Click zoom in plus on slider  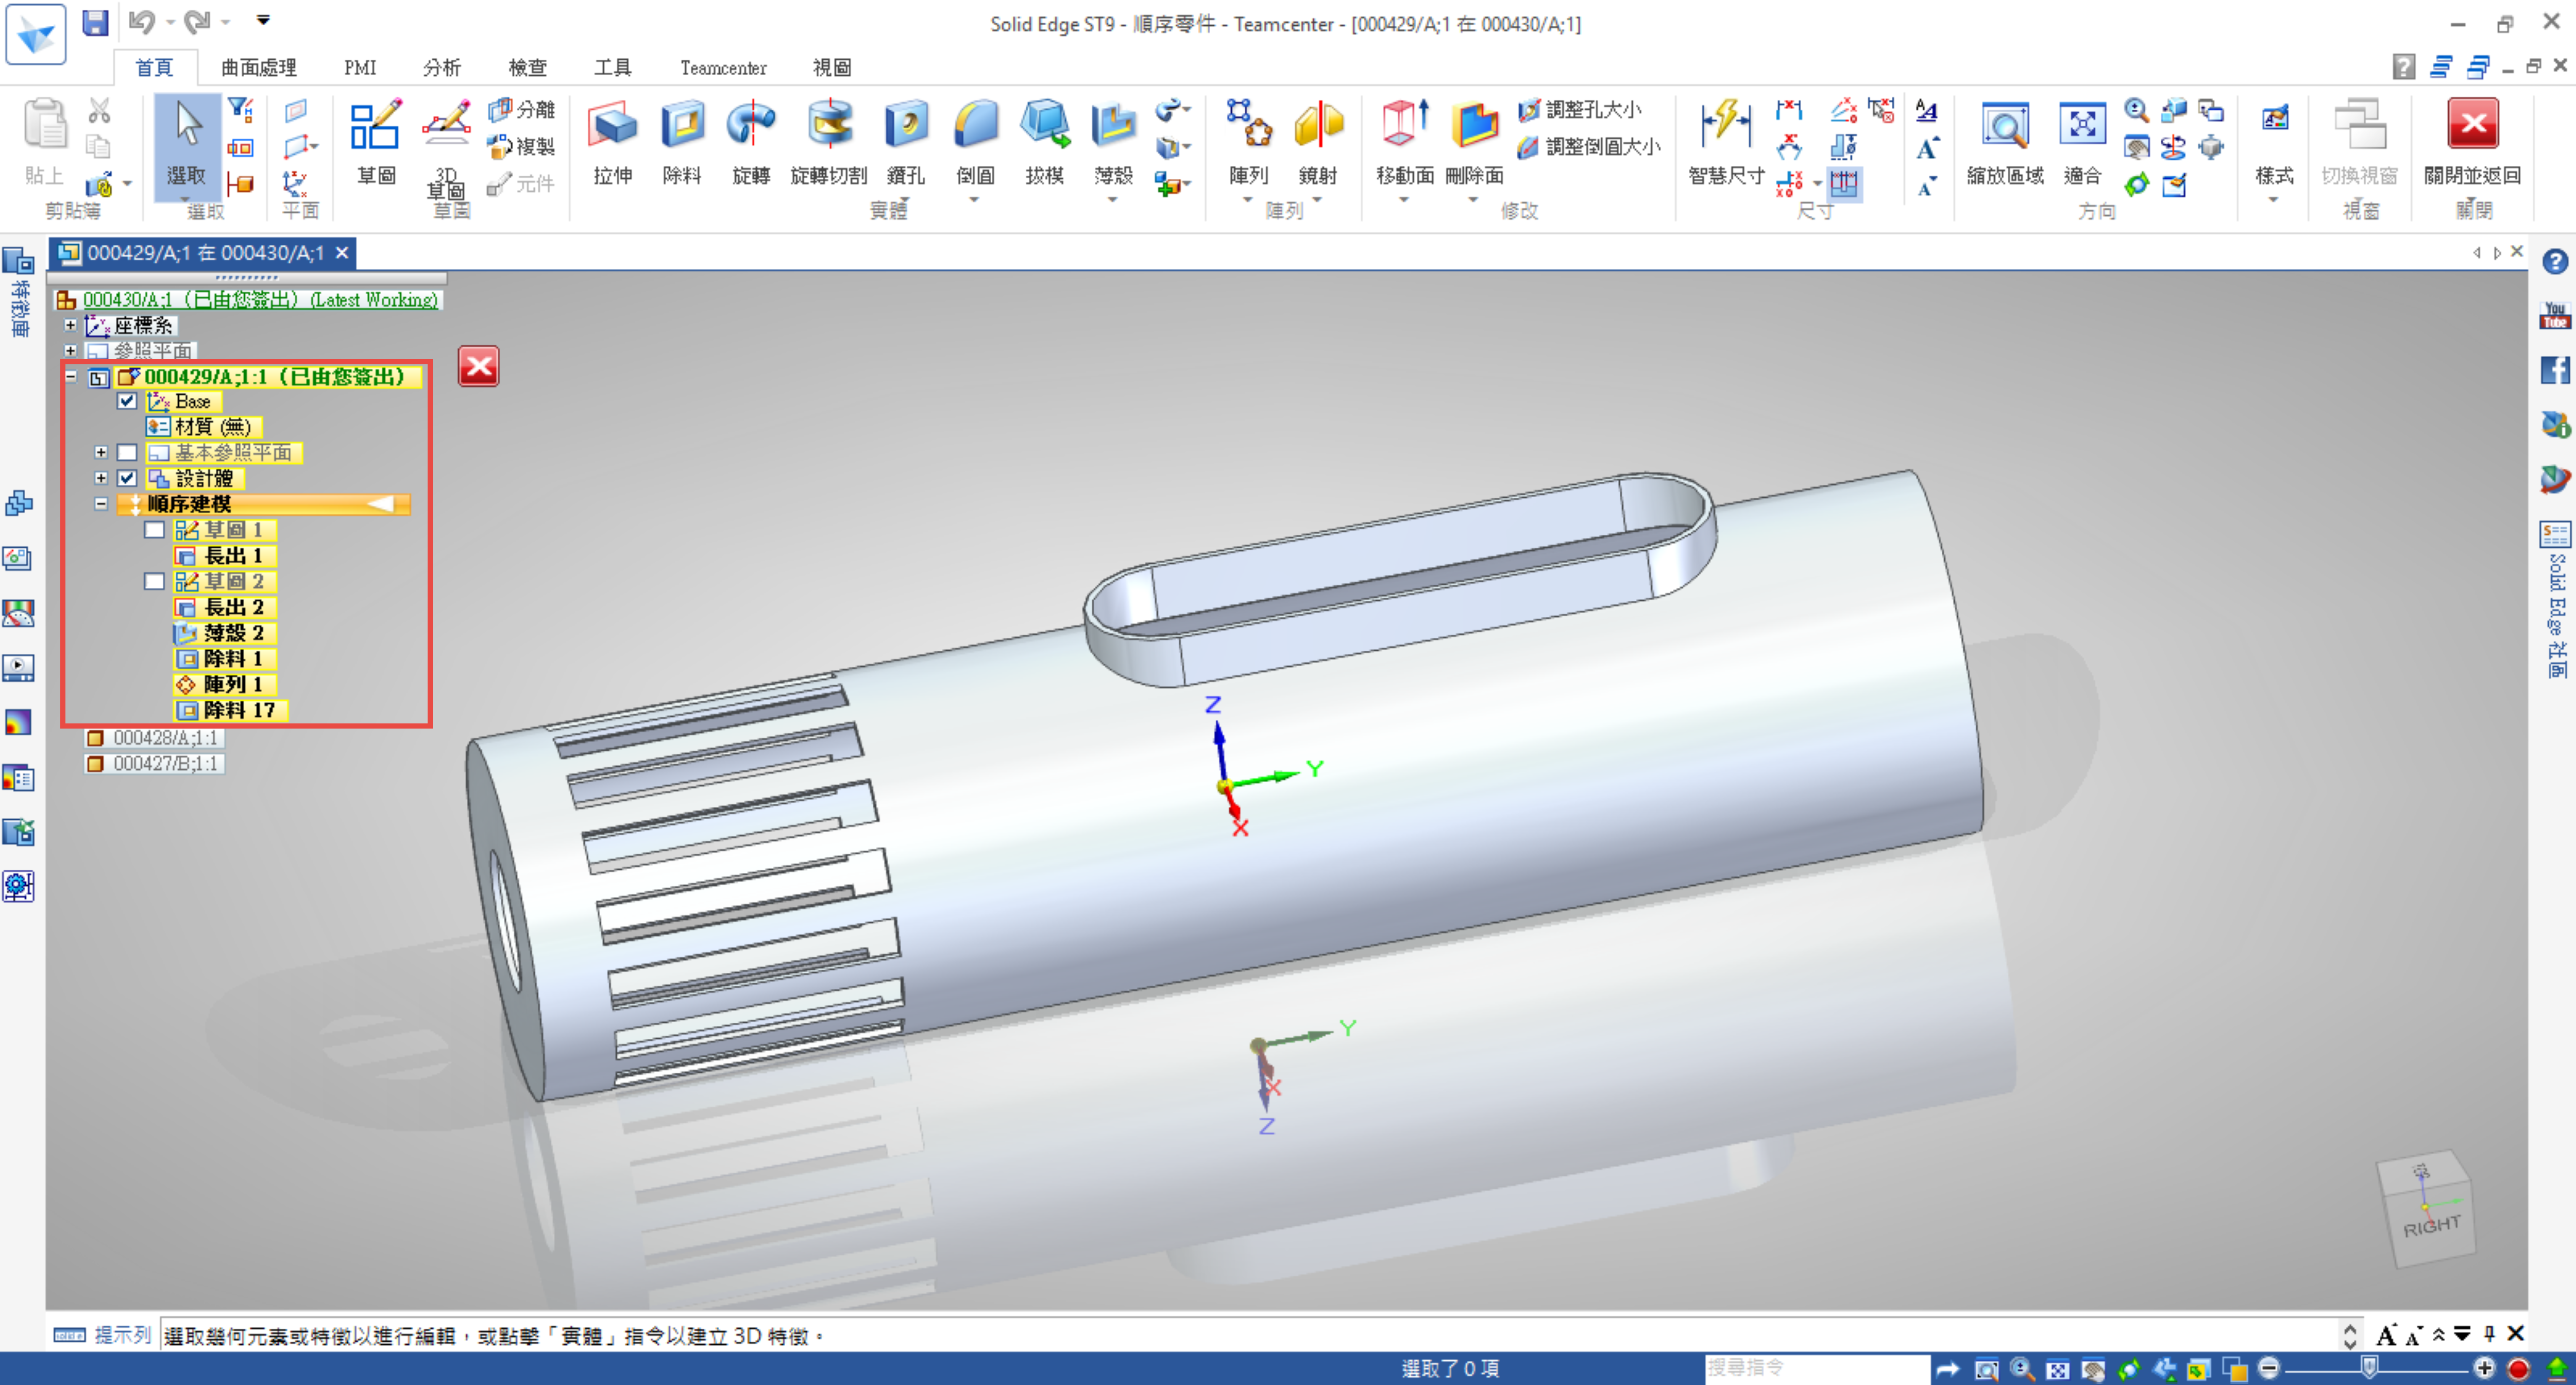point(2484,1368)
